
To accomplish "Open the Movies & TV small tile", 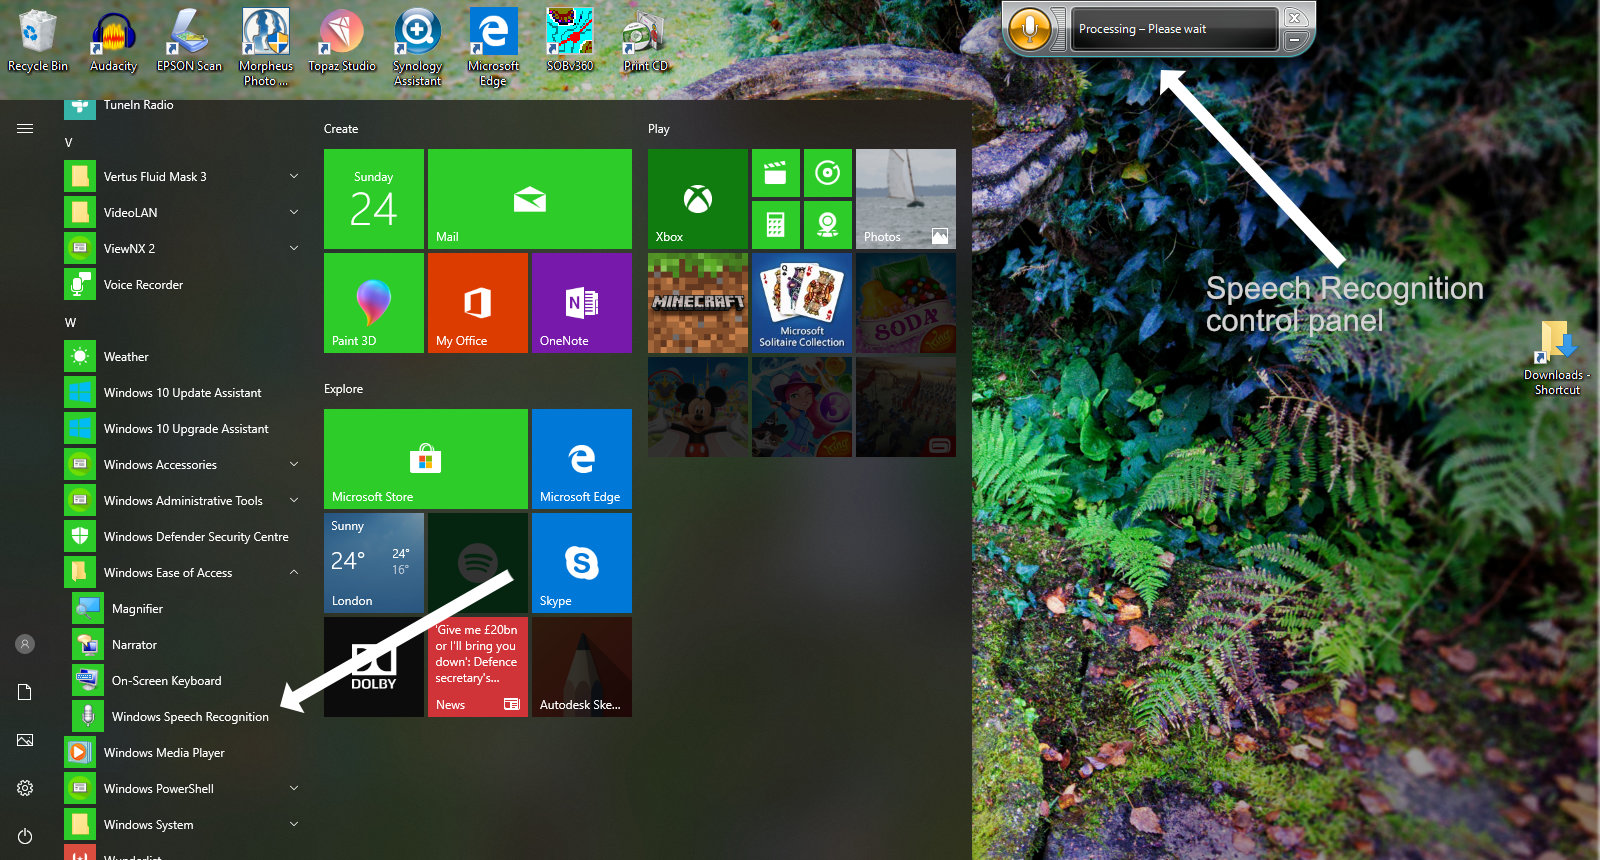I will point(776,173).
